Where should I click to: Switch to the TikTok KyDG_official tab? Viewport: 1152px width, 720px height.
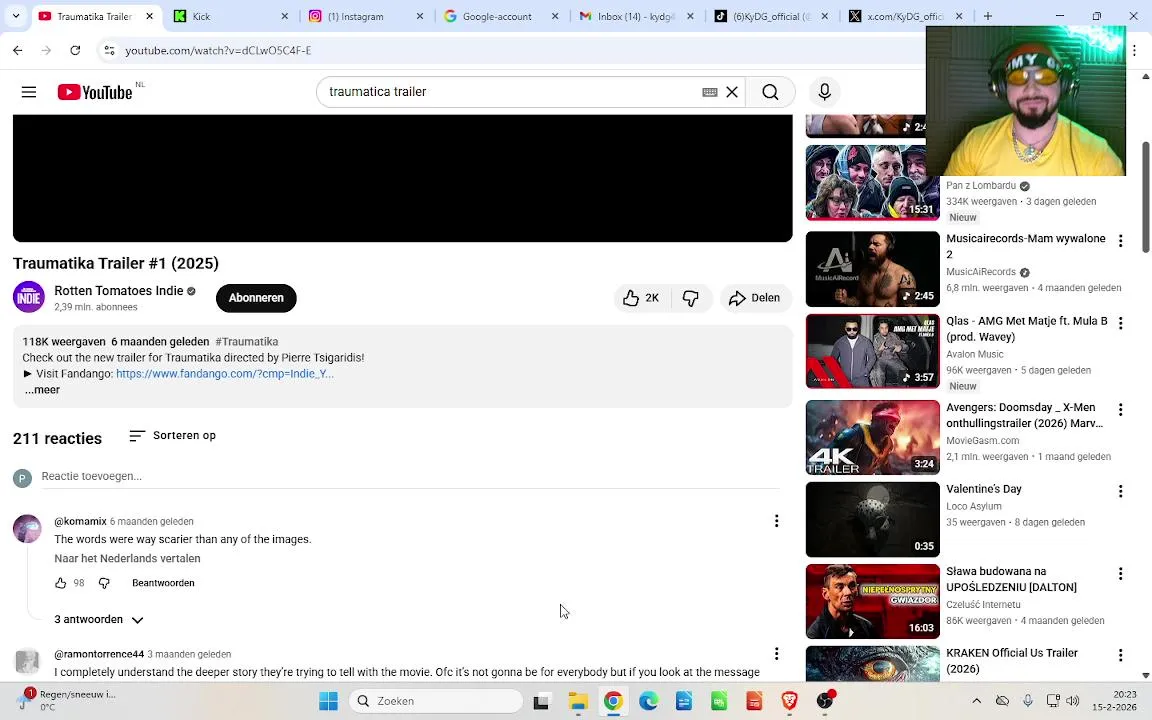(772, 16)
